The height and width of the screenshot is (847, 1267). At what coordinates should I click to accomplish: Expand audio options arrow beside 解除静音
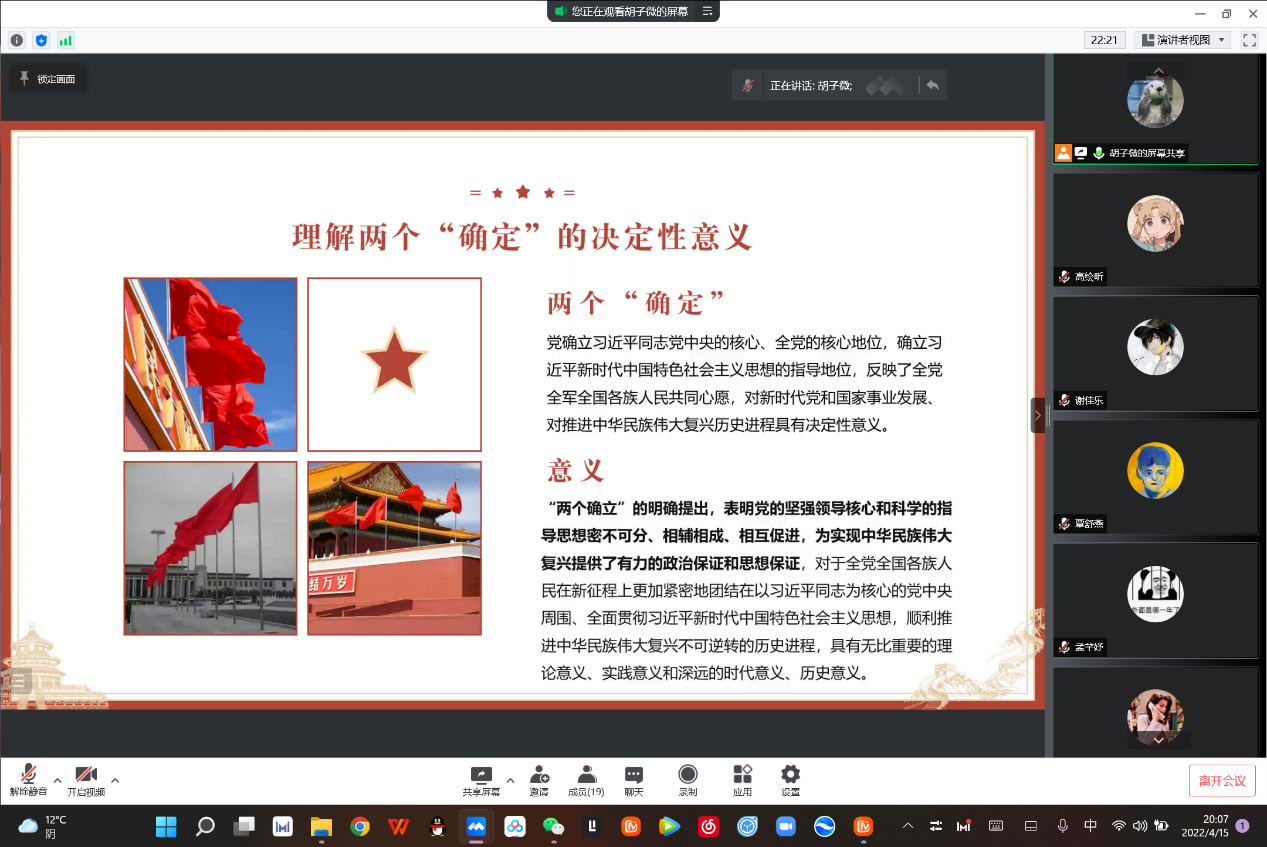pos(57,780)
